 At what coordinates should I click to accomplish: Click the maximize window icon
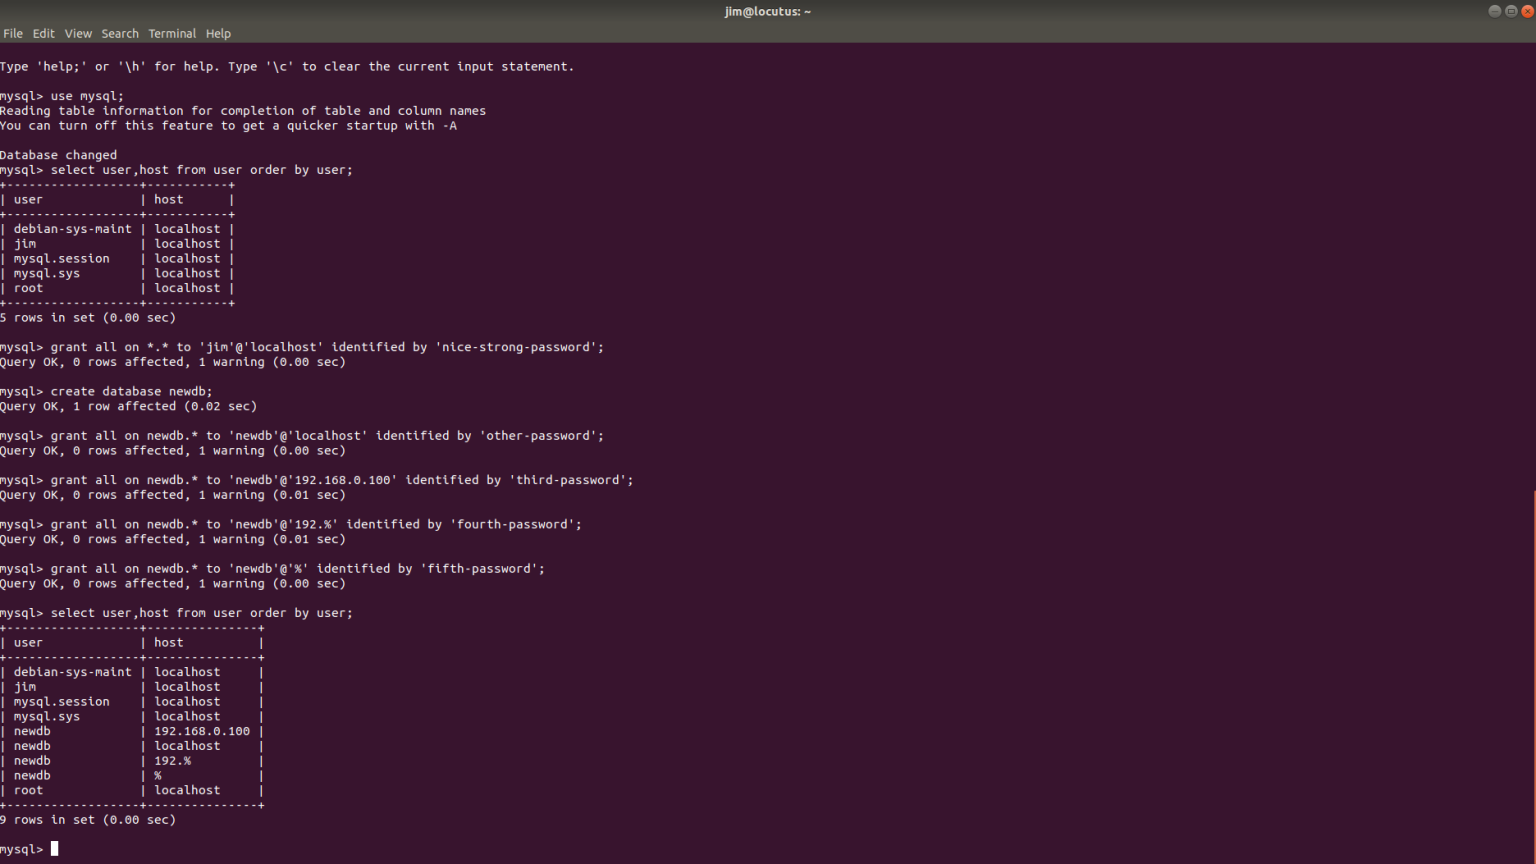coord(1513,11)
